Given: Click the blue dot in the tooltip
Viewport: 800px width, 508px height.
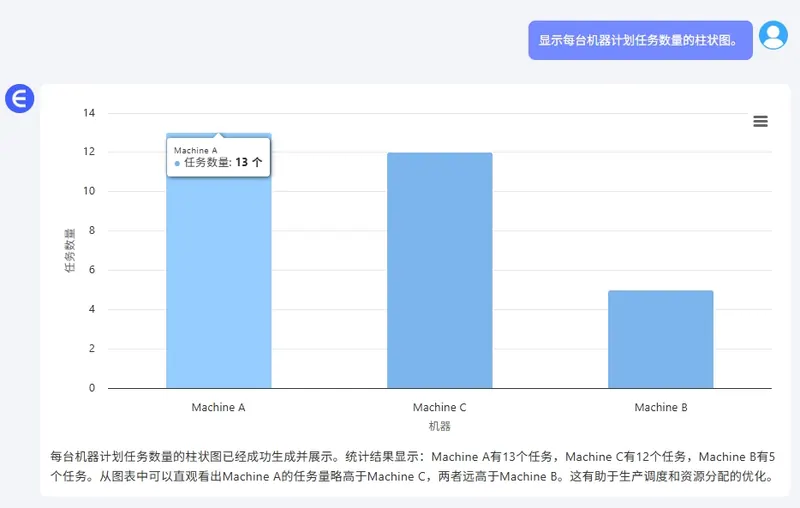Looking at the screenshot, I should tap(177, 163).
